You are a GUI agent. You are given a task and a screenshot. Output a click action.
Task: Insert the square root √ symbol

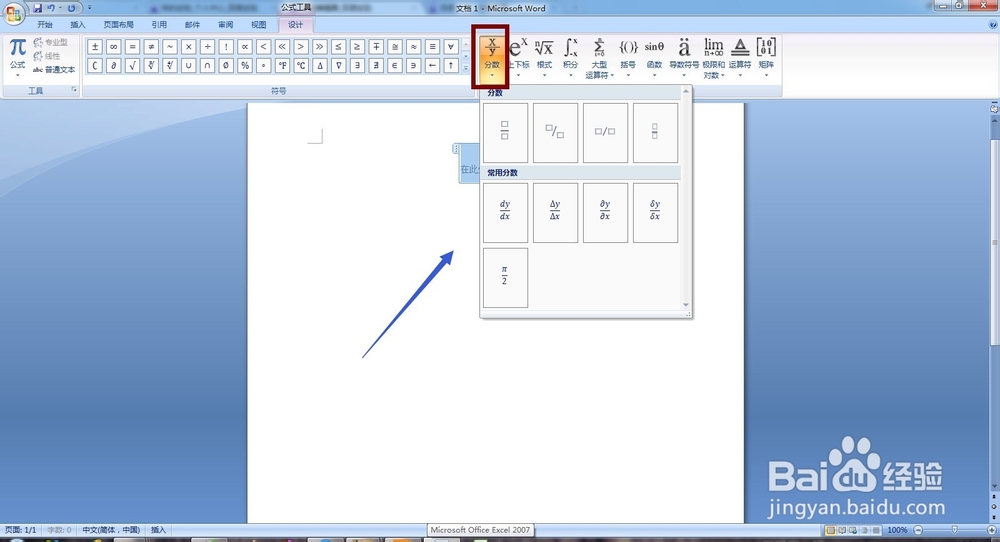tap(133, 65)
